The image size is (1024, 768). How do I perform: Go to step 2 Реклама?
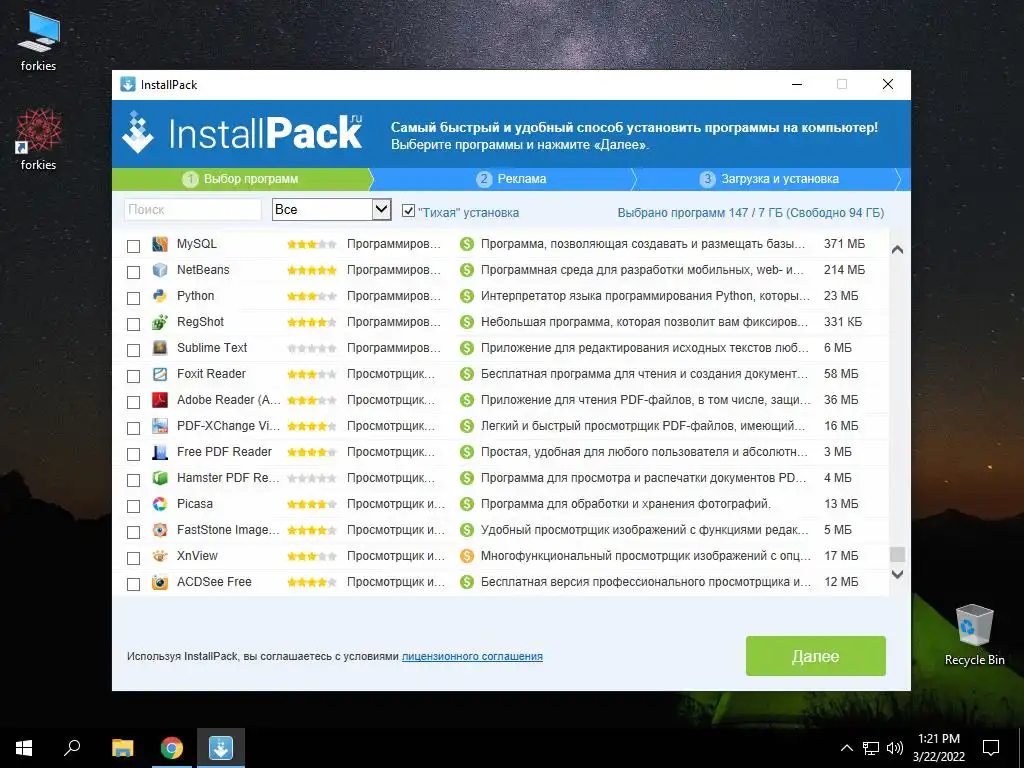point(512,179)
